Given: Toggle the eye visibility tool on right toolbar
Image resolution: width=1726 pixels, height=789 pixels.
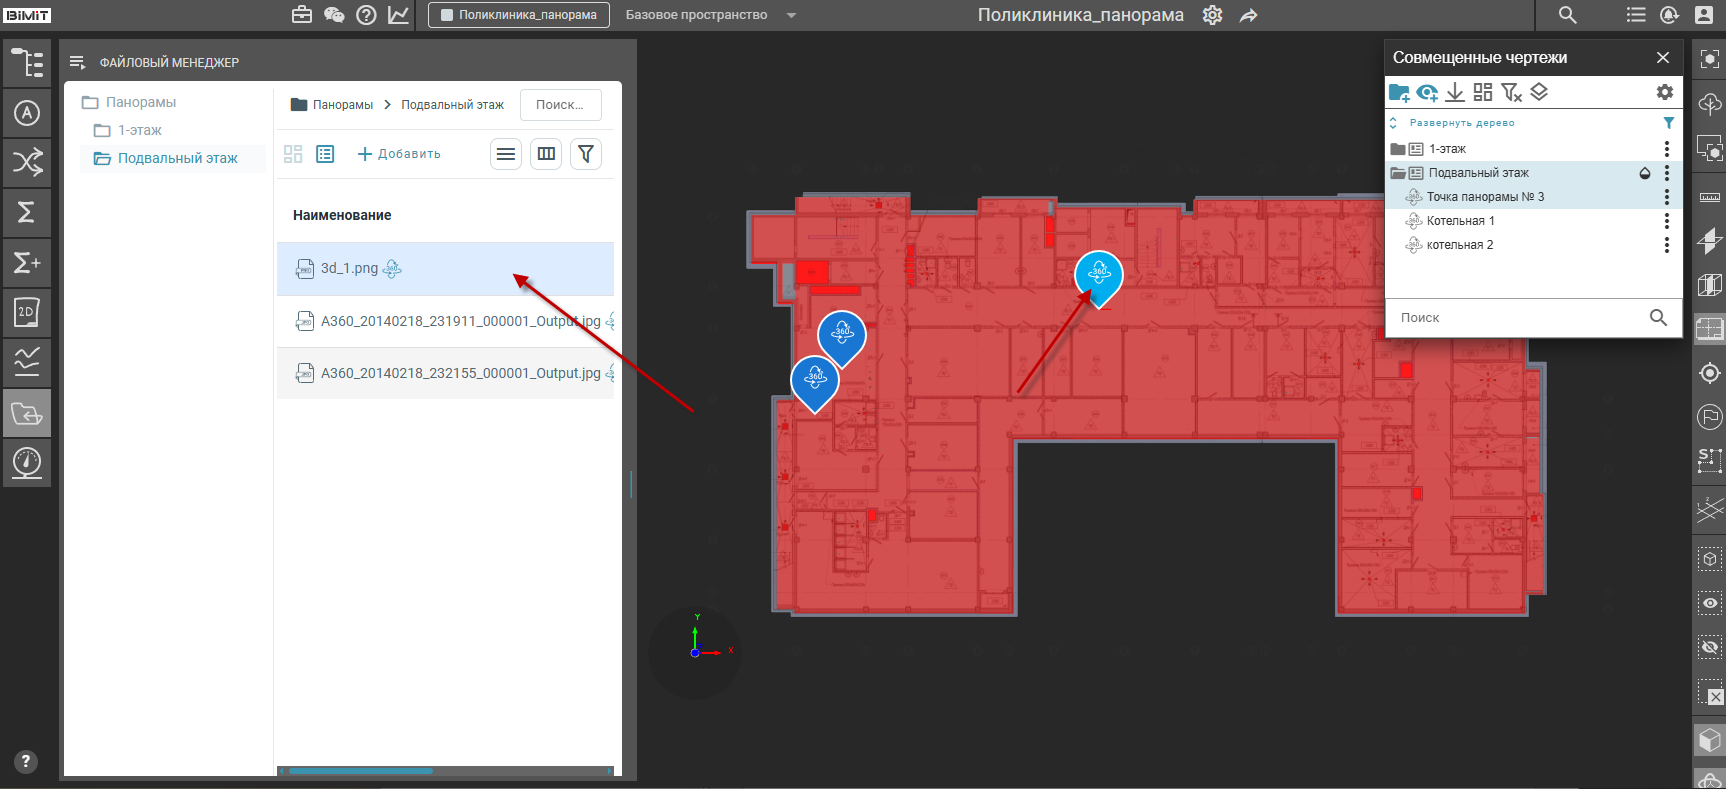Looking at the screenshot, I should coord(1710,603).
